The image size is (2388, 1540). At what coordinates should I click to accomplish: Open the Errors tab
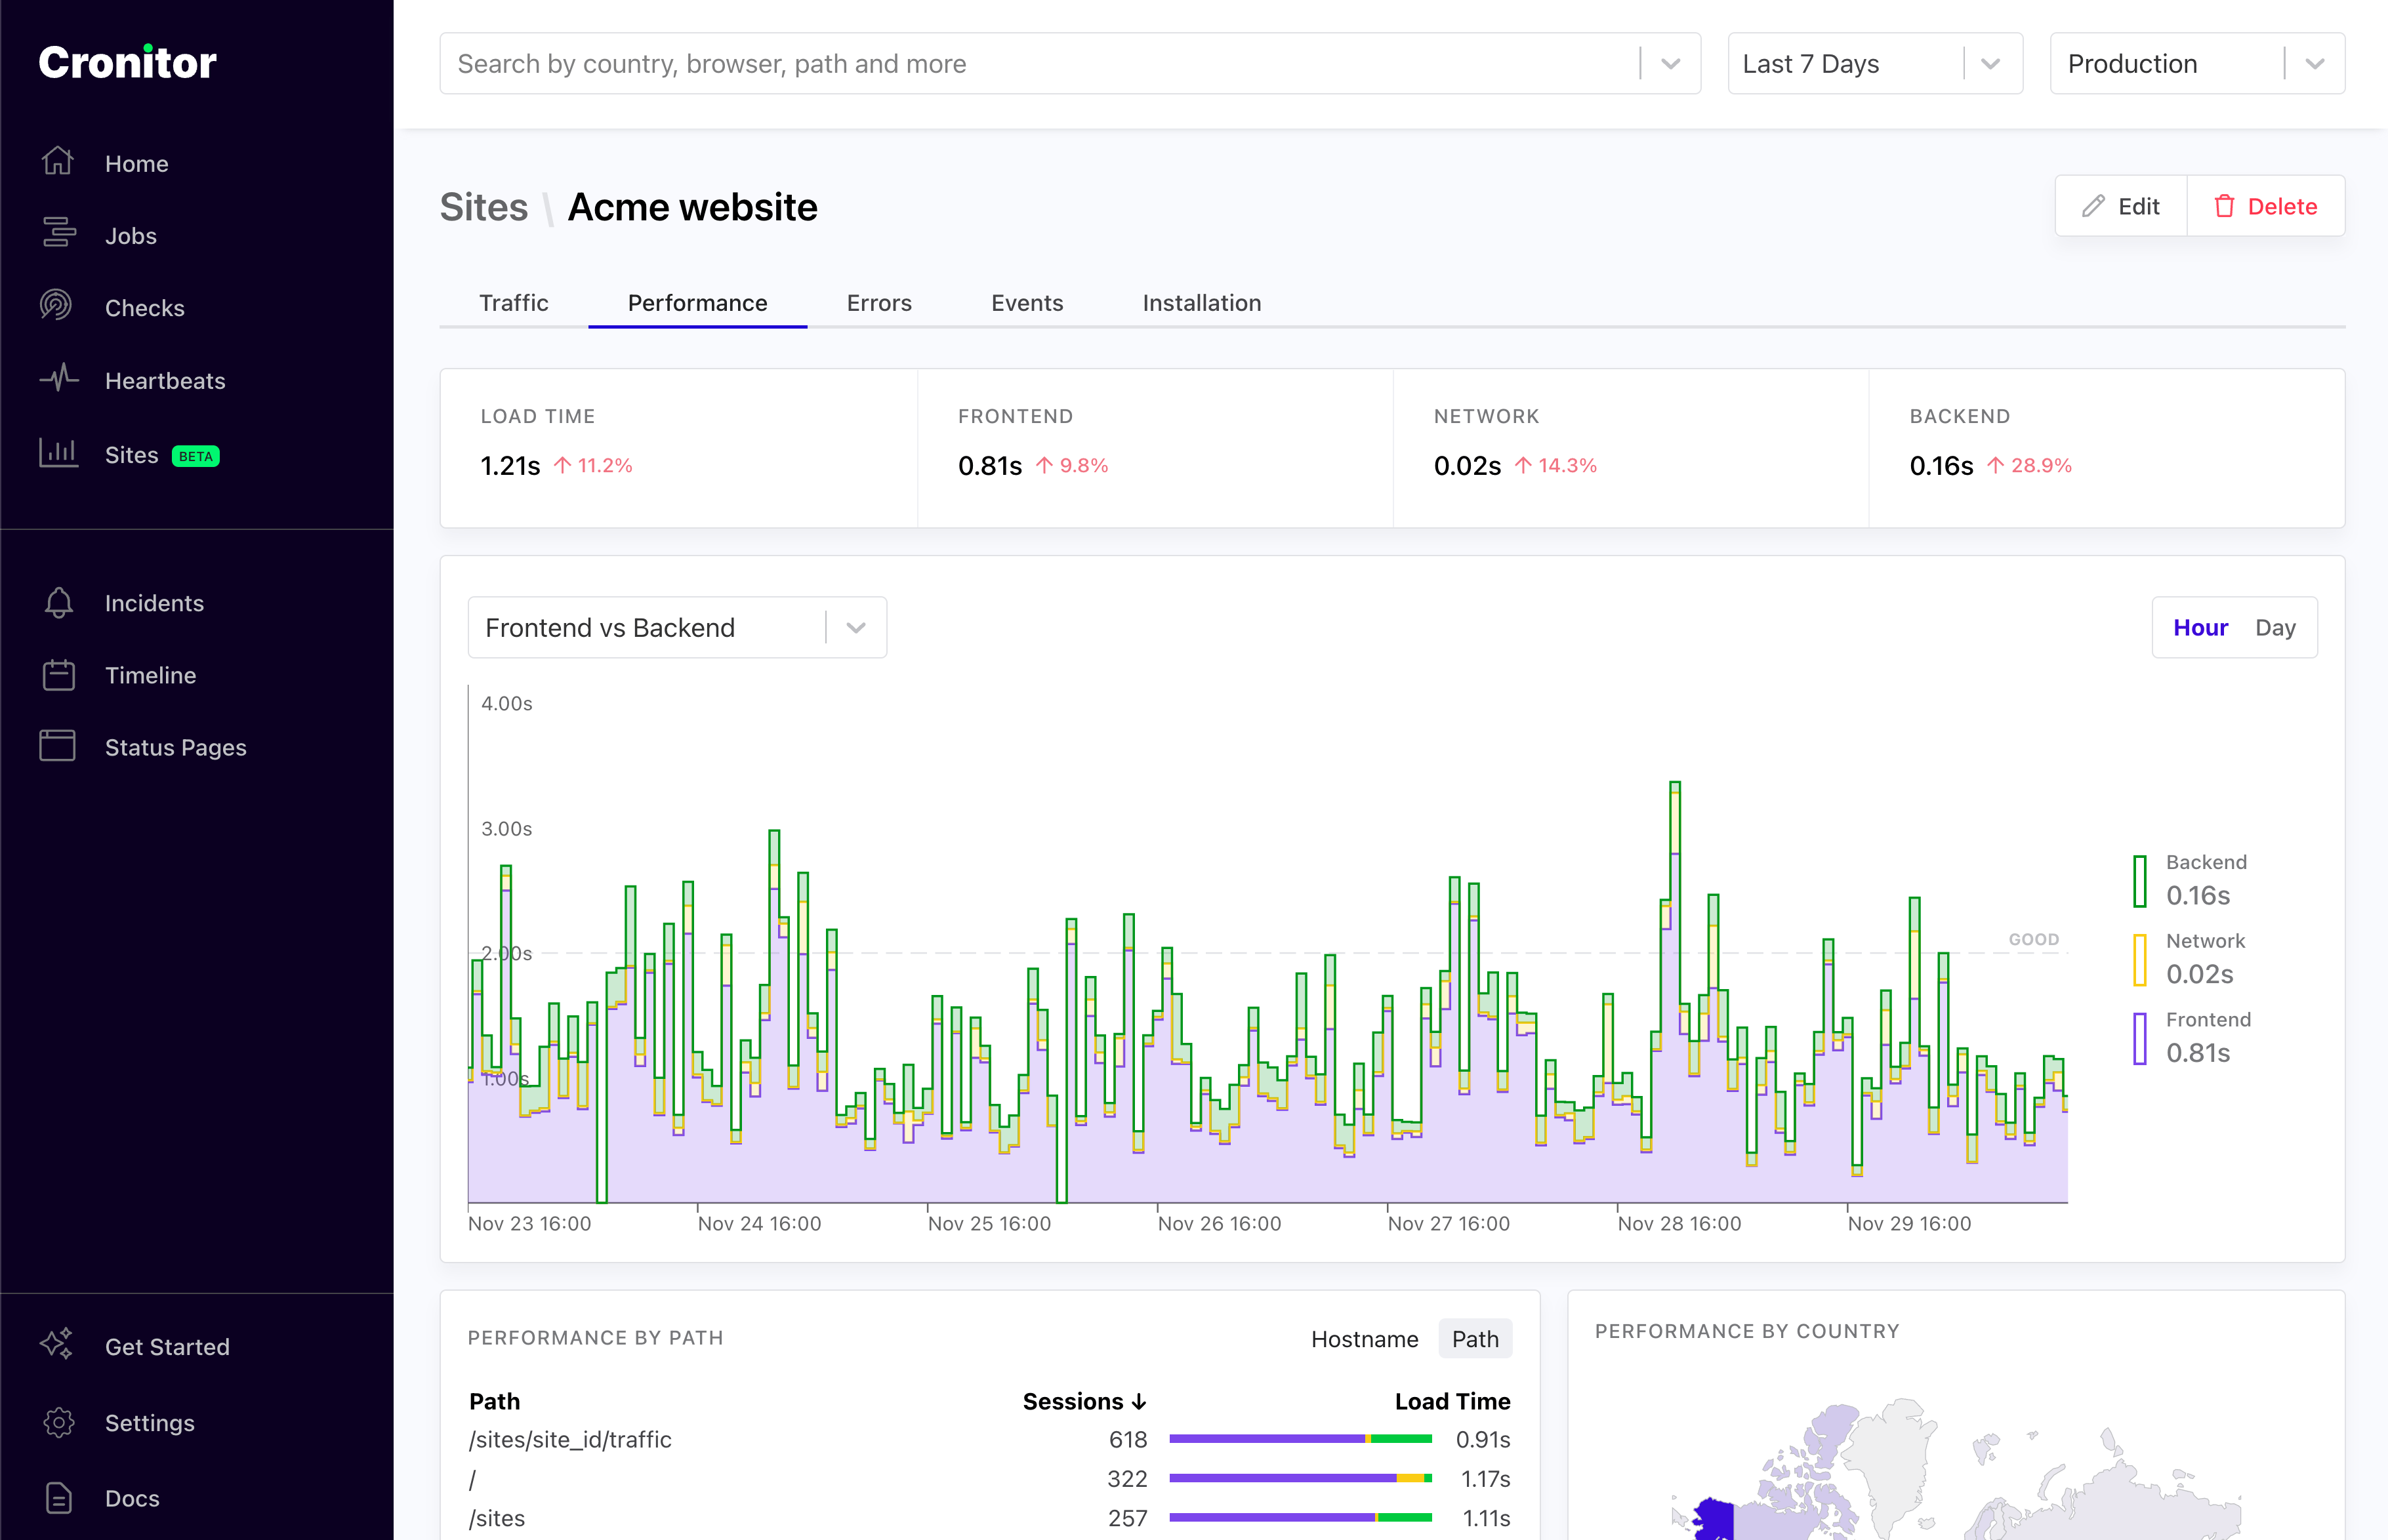(879, 303)
